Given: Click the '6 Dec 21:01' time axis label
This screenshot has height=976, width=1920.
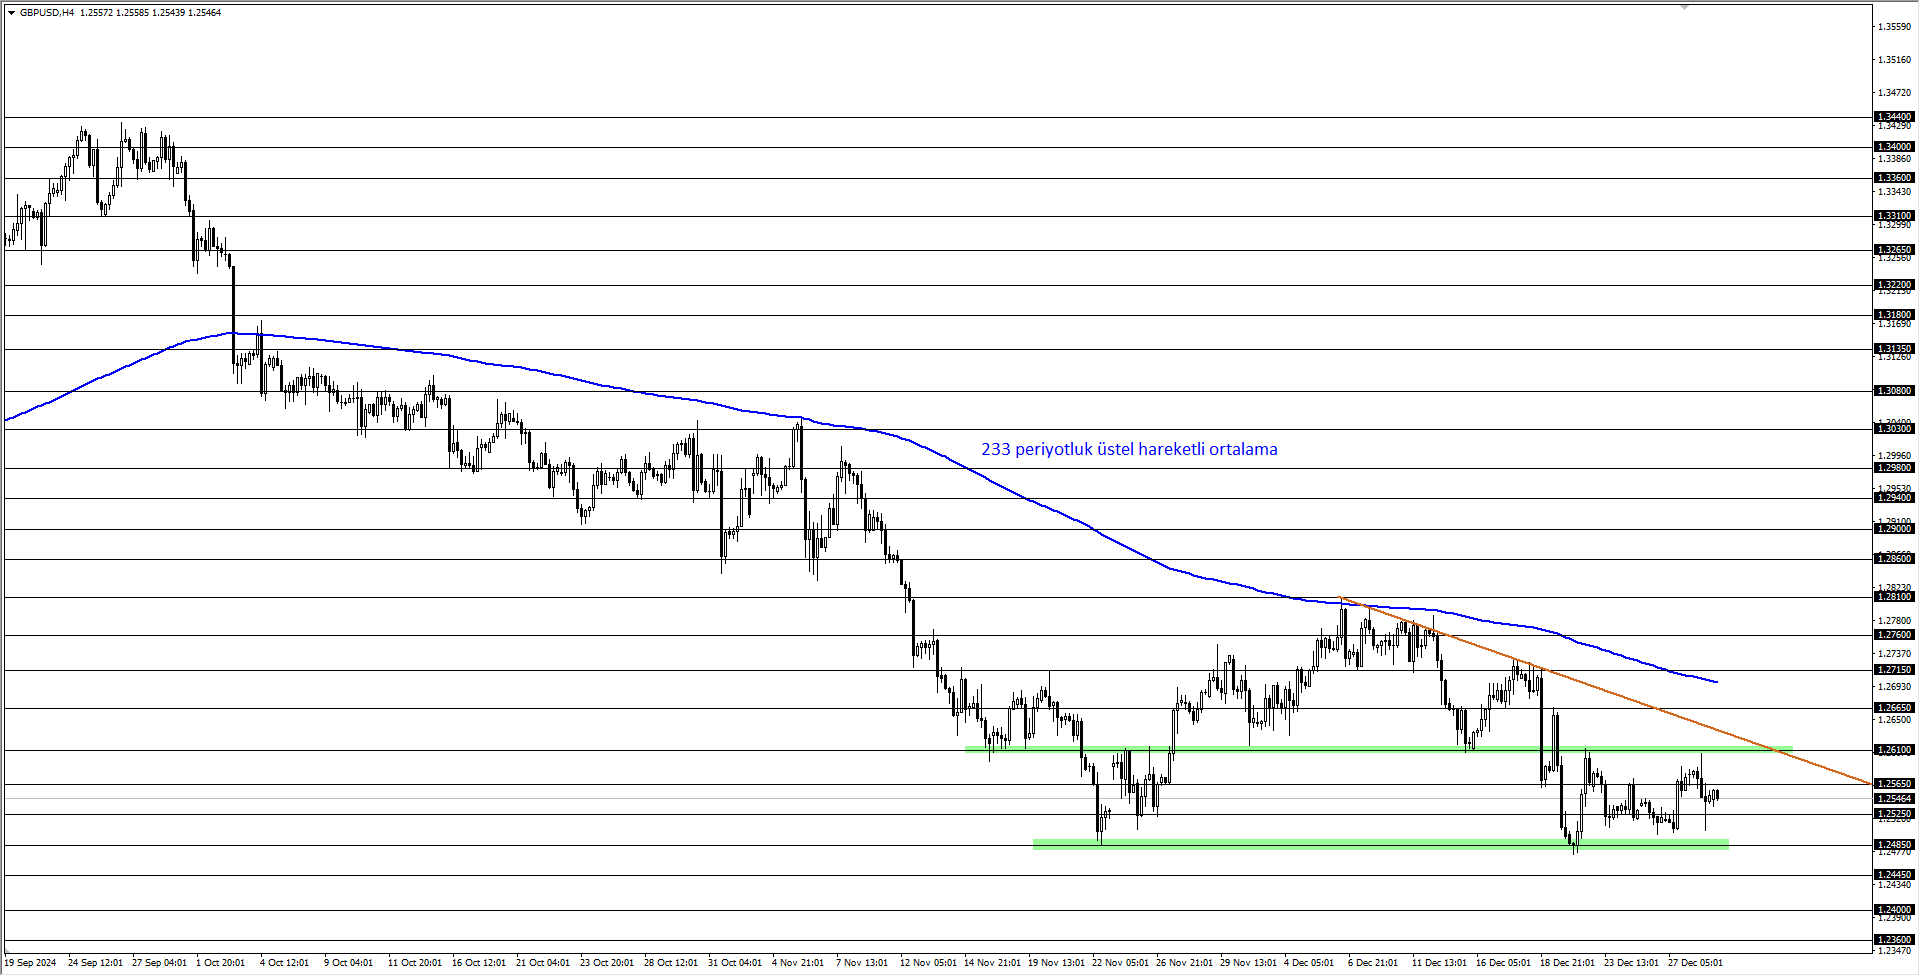Looking at the screenshot, I should tap(1373, 963).
